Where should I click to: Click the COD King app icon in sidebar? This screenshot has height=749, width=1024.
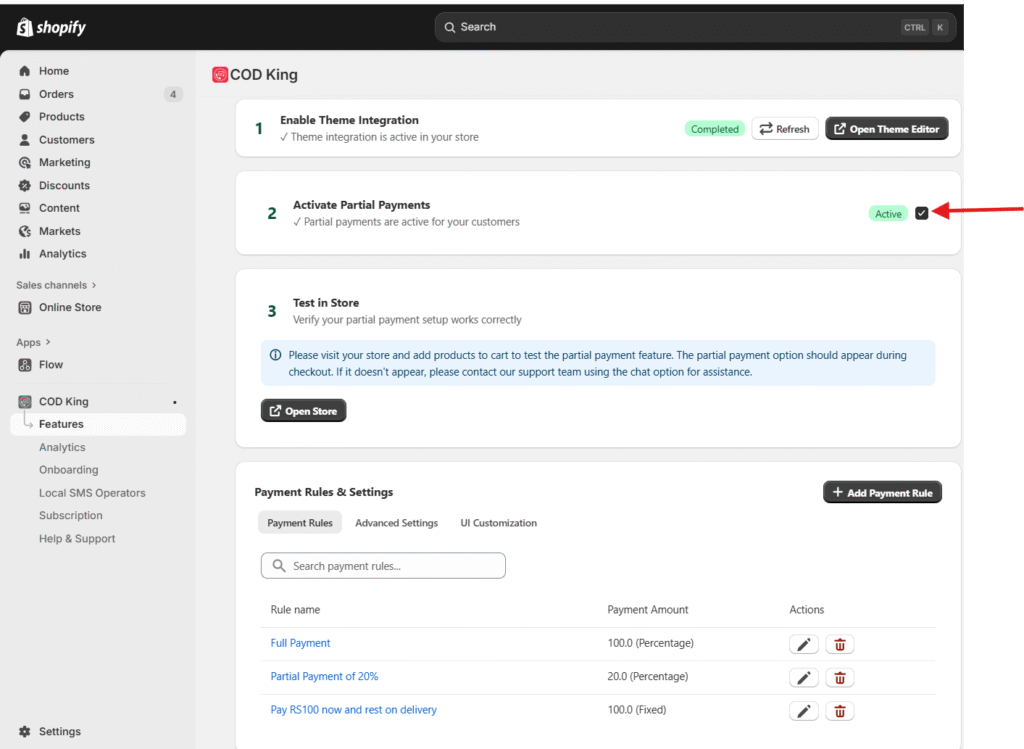[25, 402]
